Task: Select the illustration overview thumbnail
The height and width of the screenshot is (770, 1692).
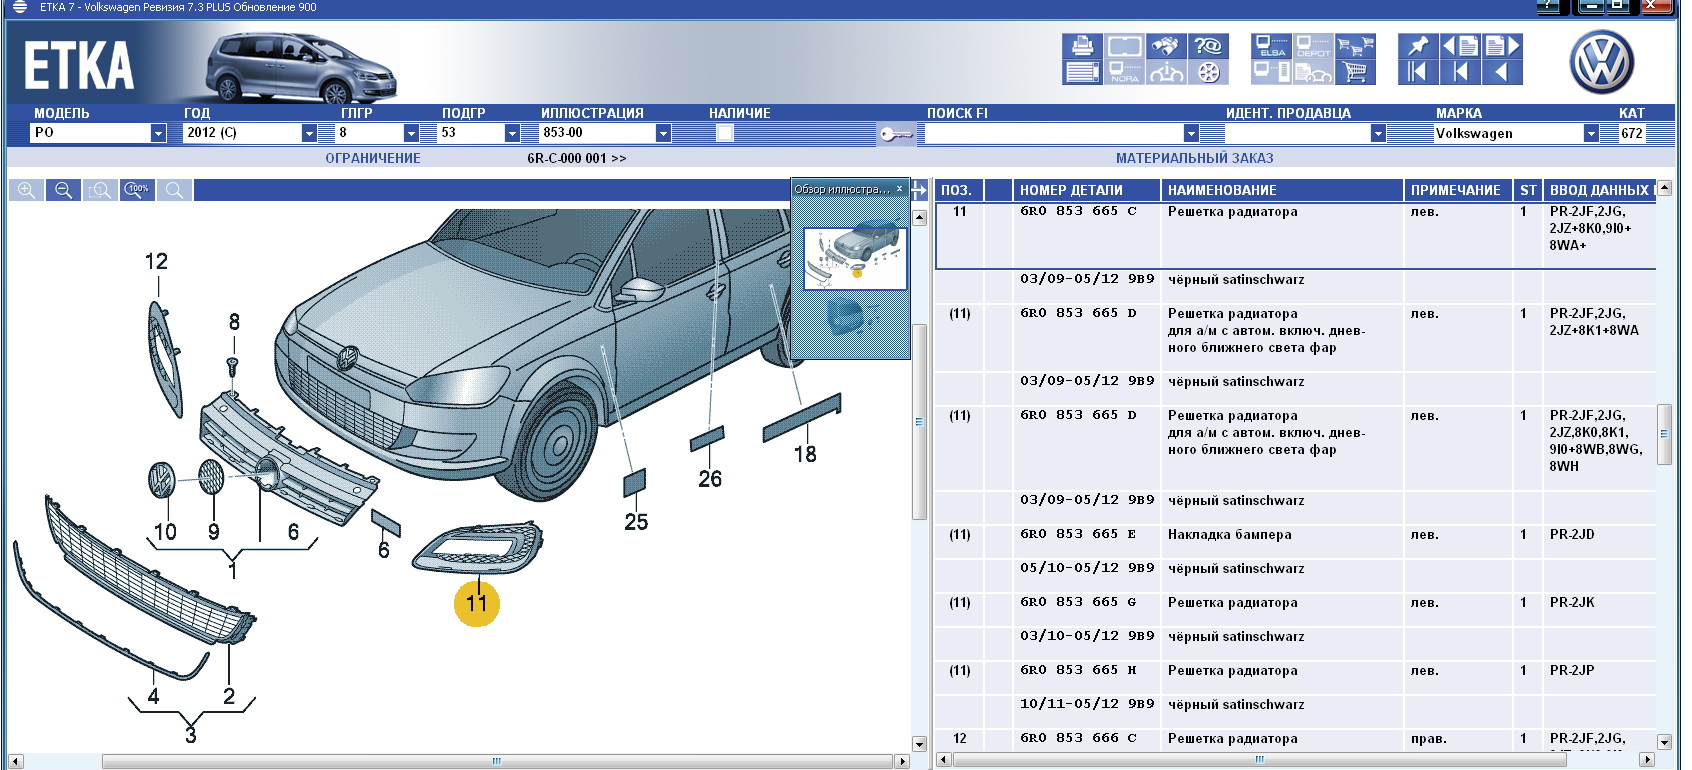Action: point(855,258)
